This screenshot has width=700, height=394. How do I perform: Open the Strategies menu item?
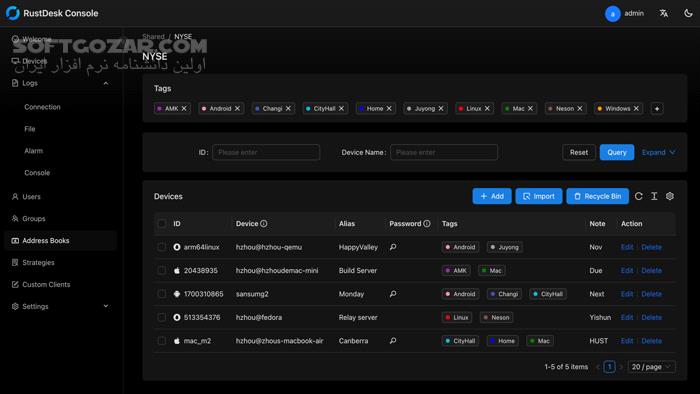pyautogui.click(x=61, y=262)
